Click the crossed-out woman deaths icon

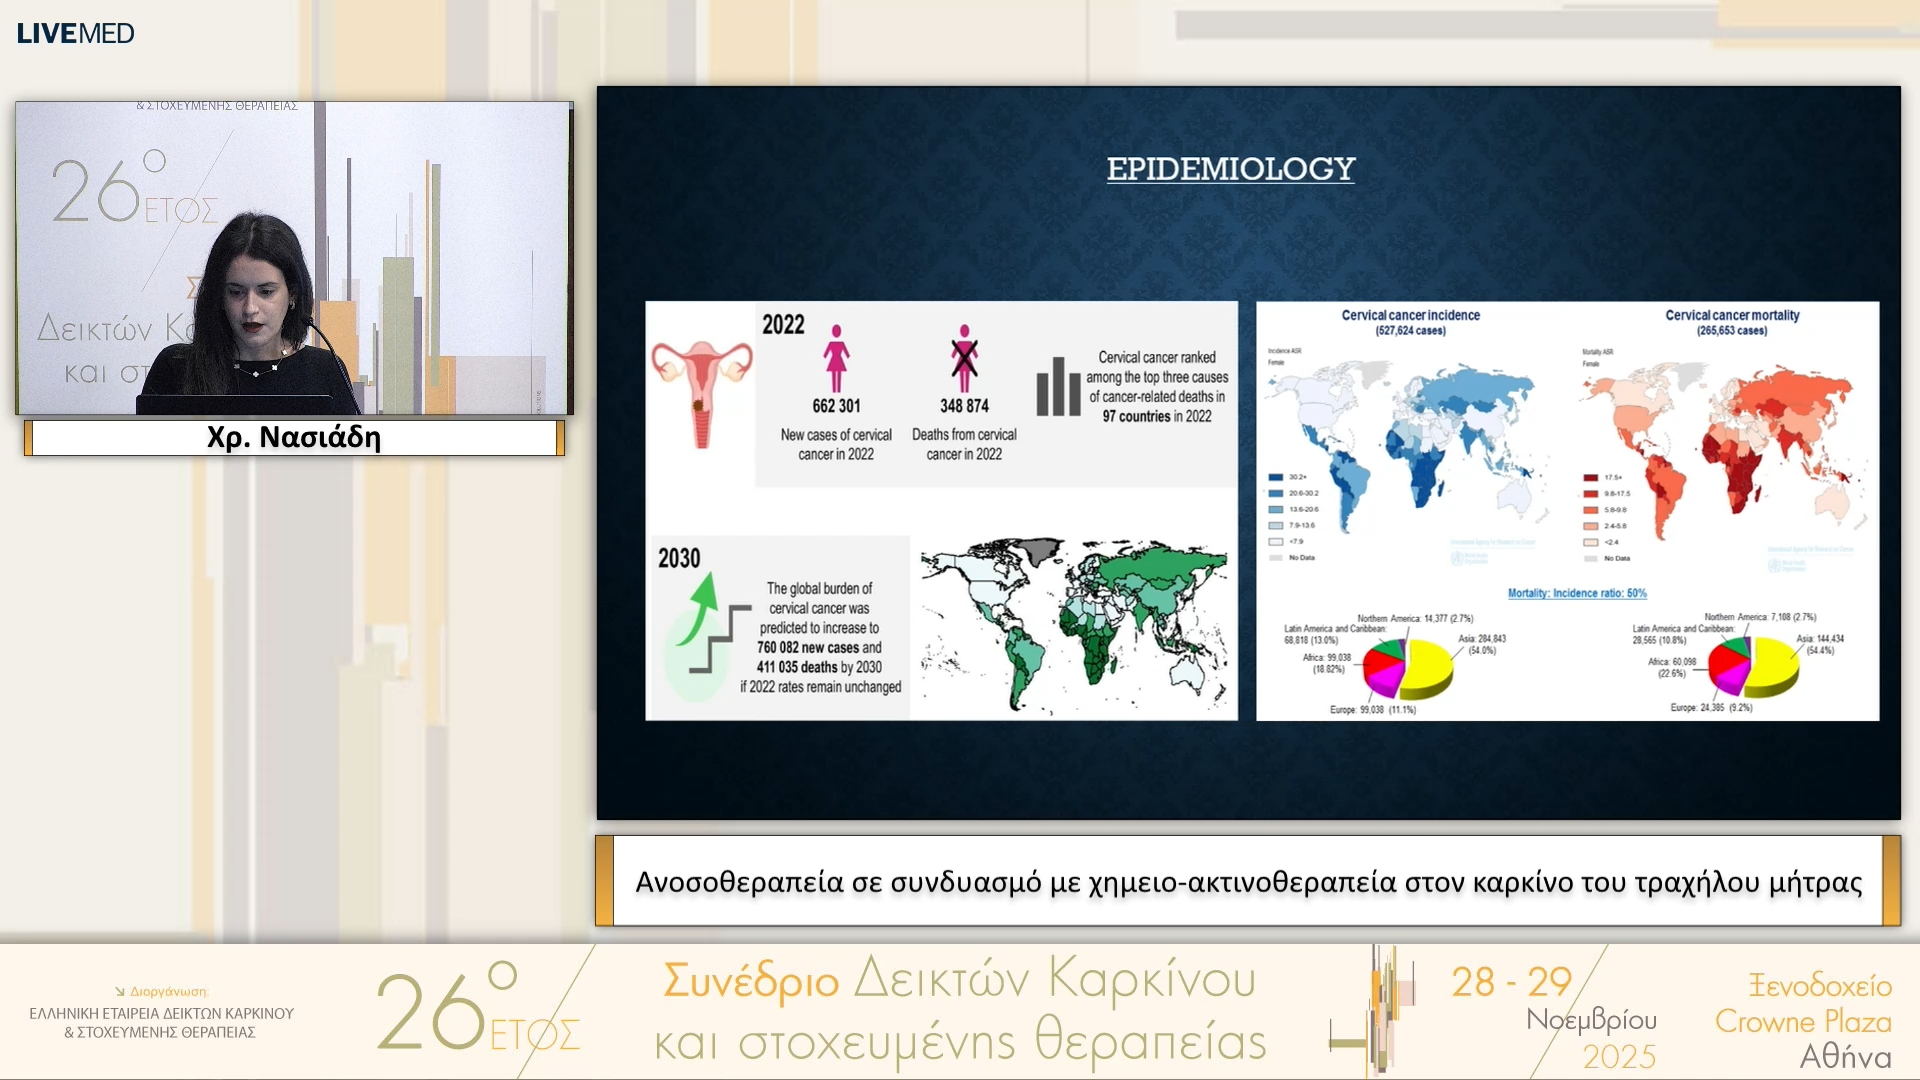click(x=964, y=358)
